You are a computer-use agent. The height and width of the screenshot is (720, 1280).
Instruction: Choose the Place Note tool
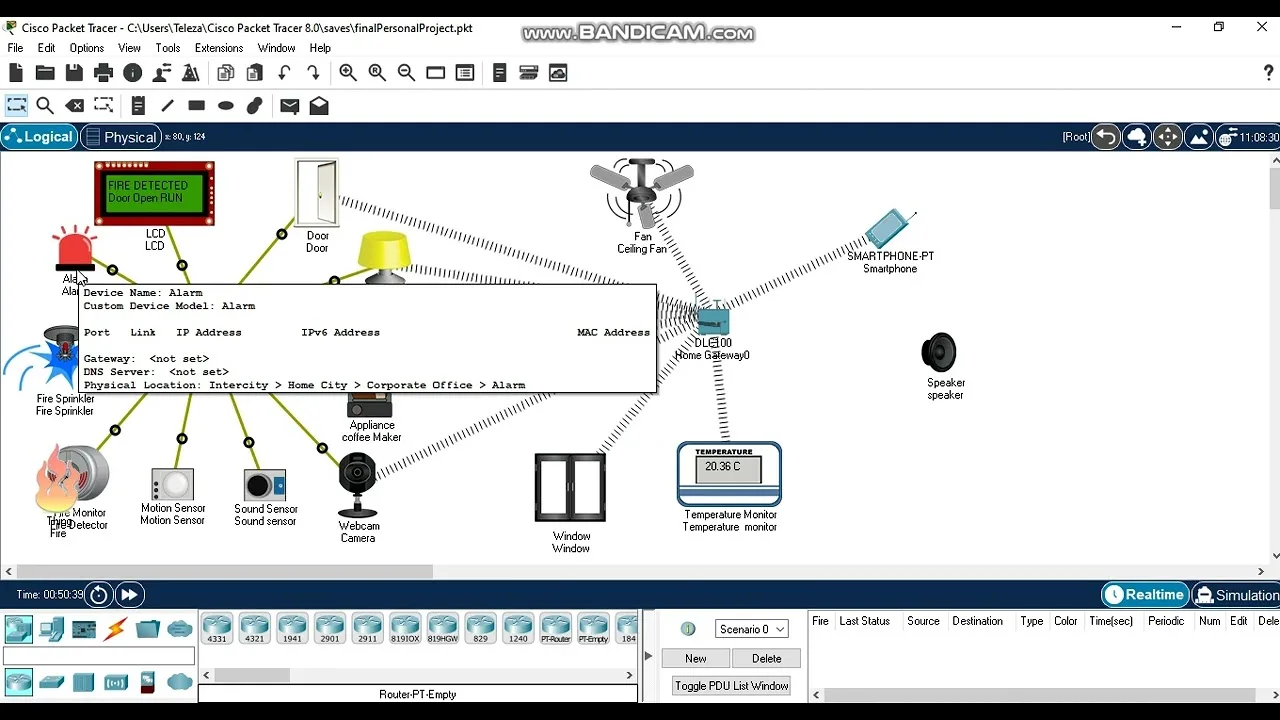(x=138, y=106)
